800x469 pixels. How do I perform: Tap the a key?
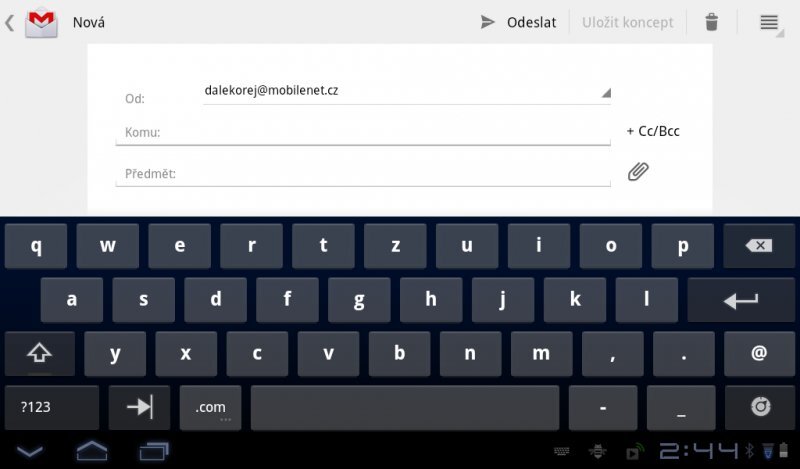(x=72, y=300)
